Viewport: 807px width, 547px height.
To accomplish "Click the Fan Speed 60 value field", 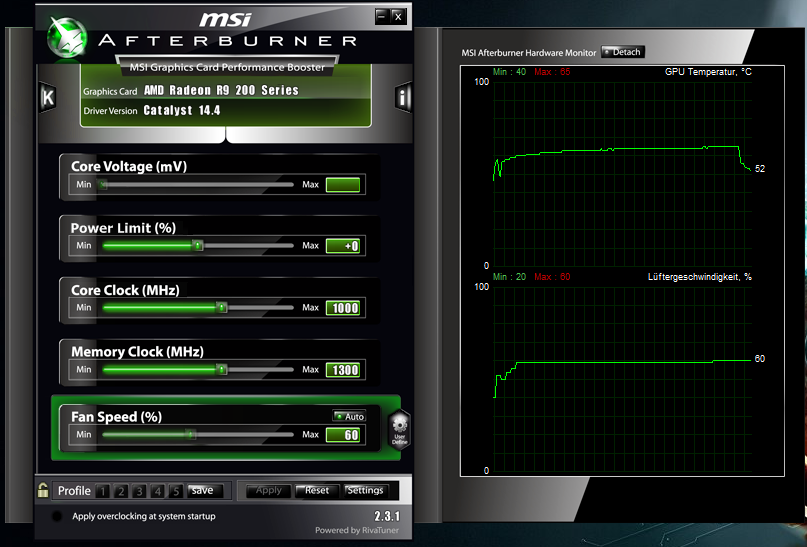I will point(343,435).
